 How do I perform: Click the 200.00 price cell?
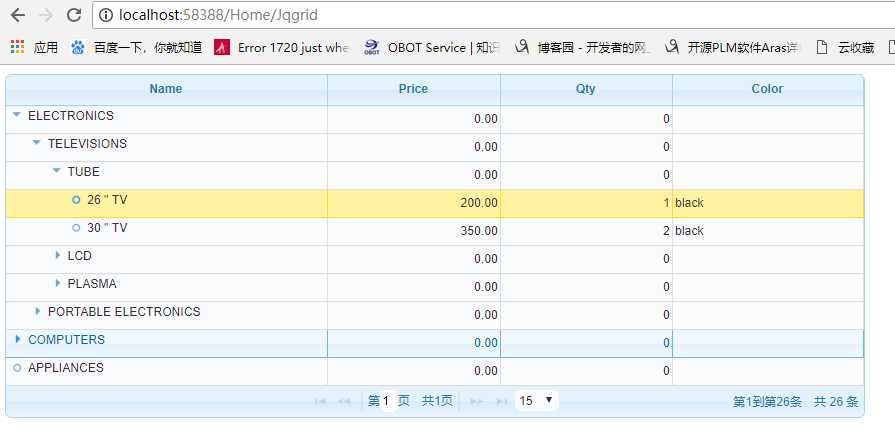(x=414, y=203)
